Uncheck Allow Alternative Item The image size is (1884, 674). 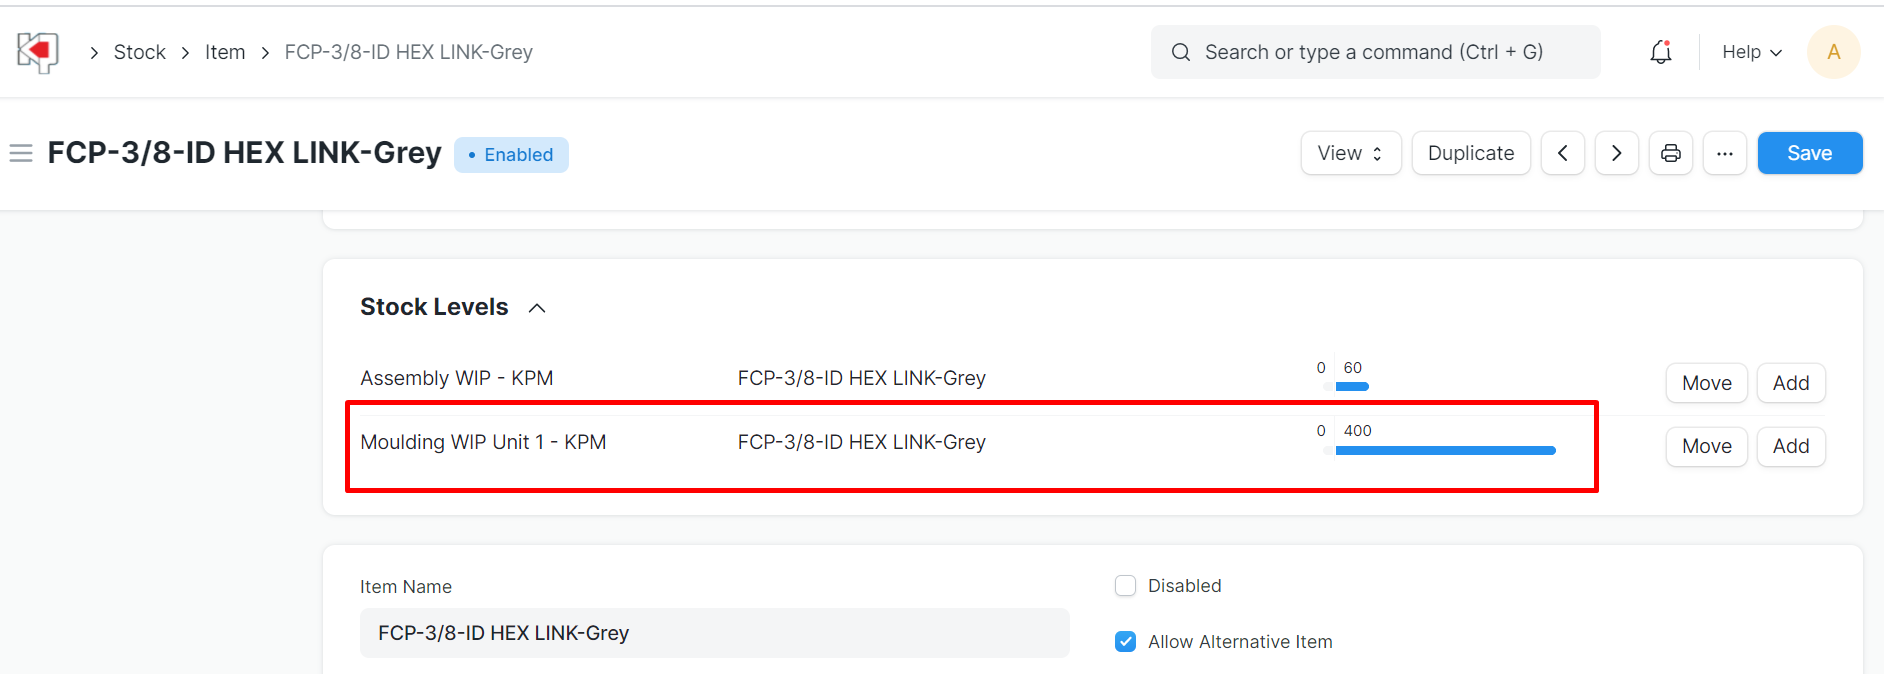click(x=1125, y=642)
